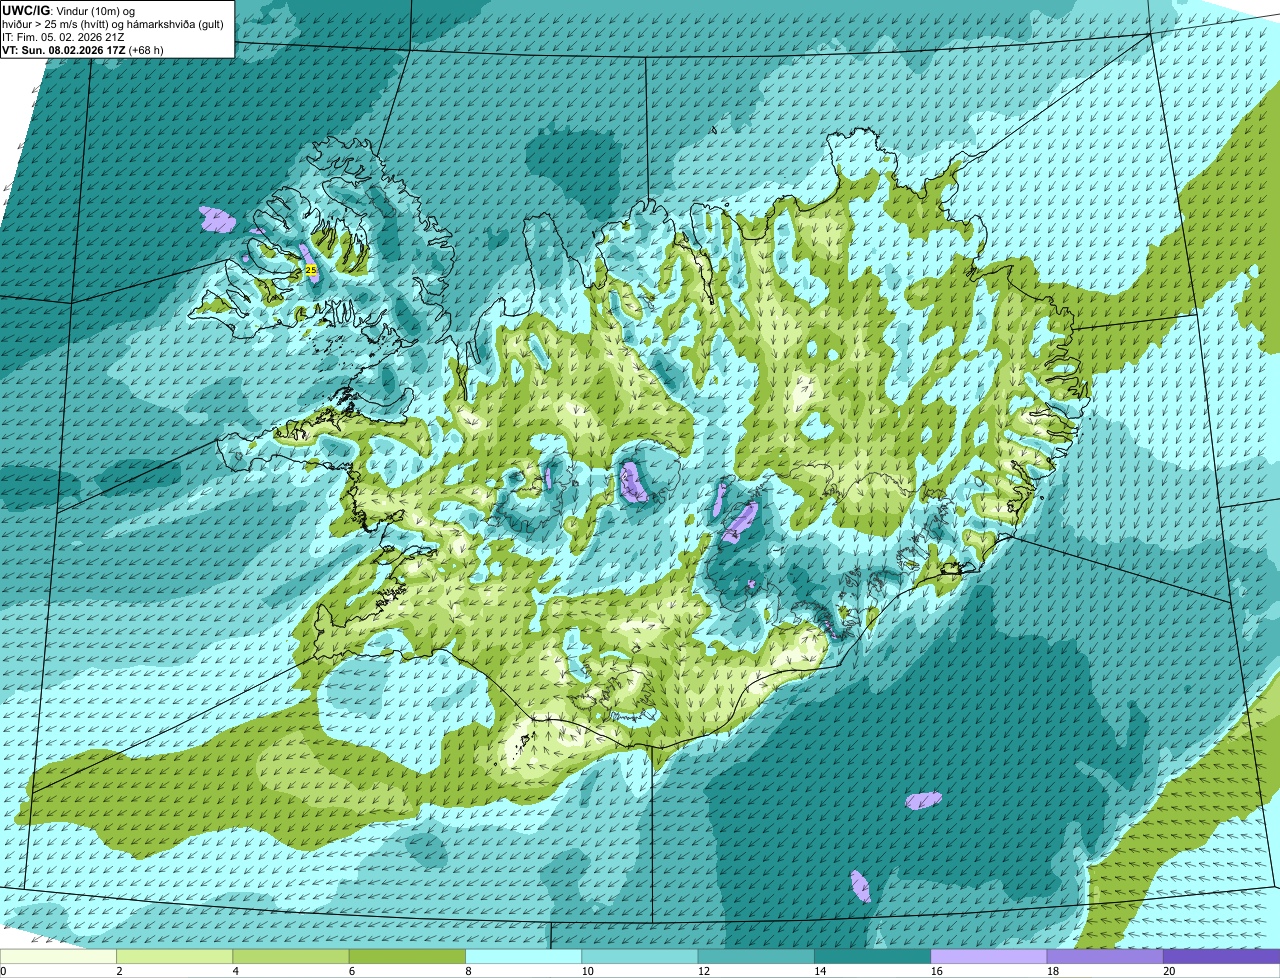Select the 'VT: Sun. 08.02.2026 17Z' valid time
Screen dimensions: 1280x978
[x=63, y=49]
